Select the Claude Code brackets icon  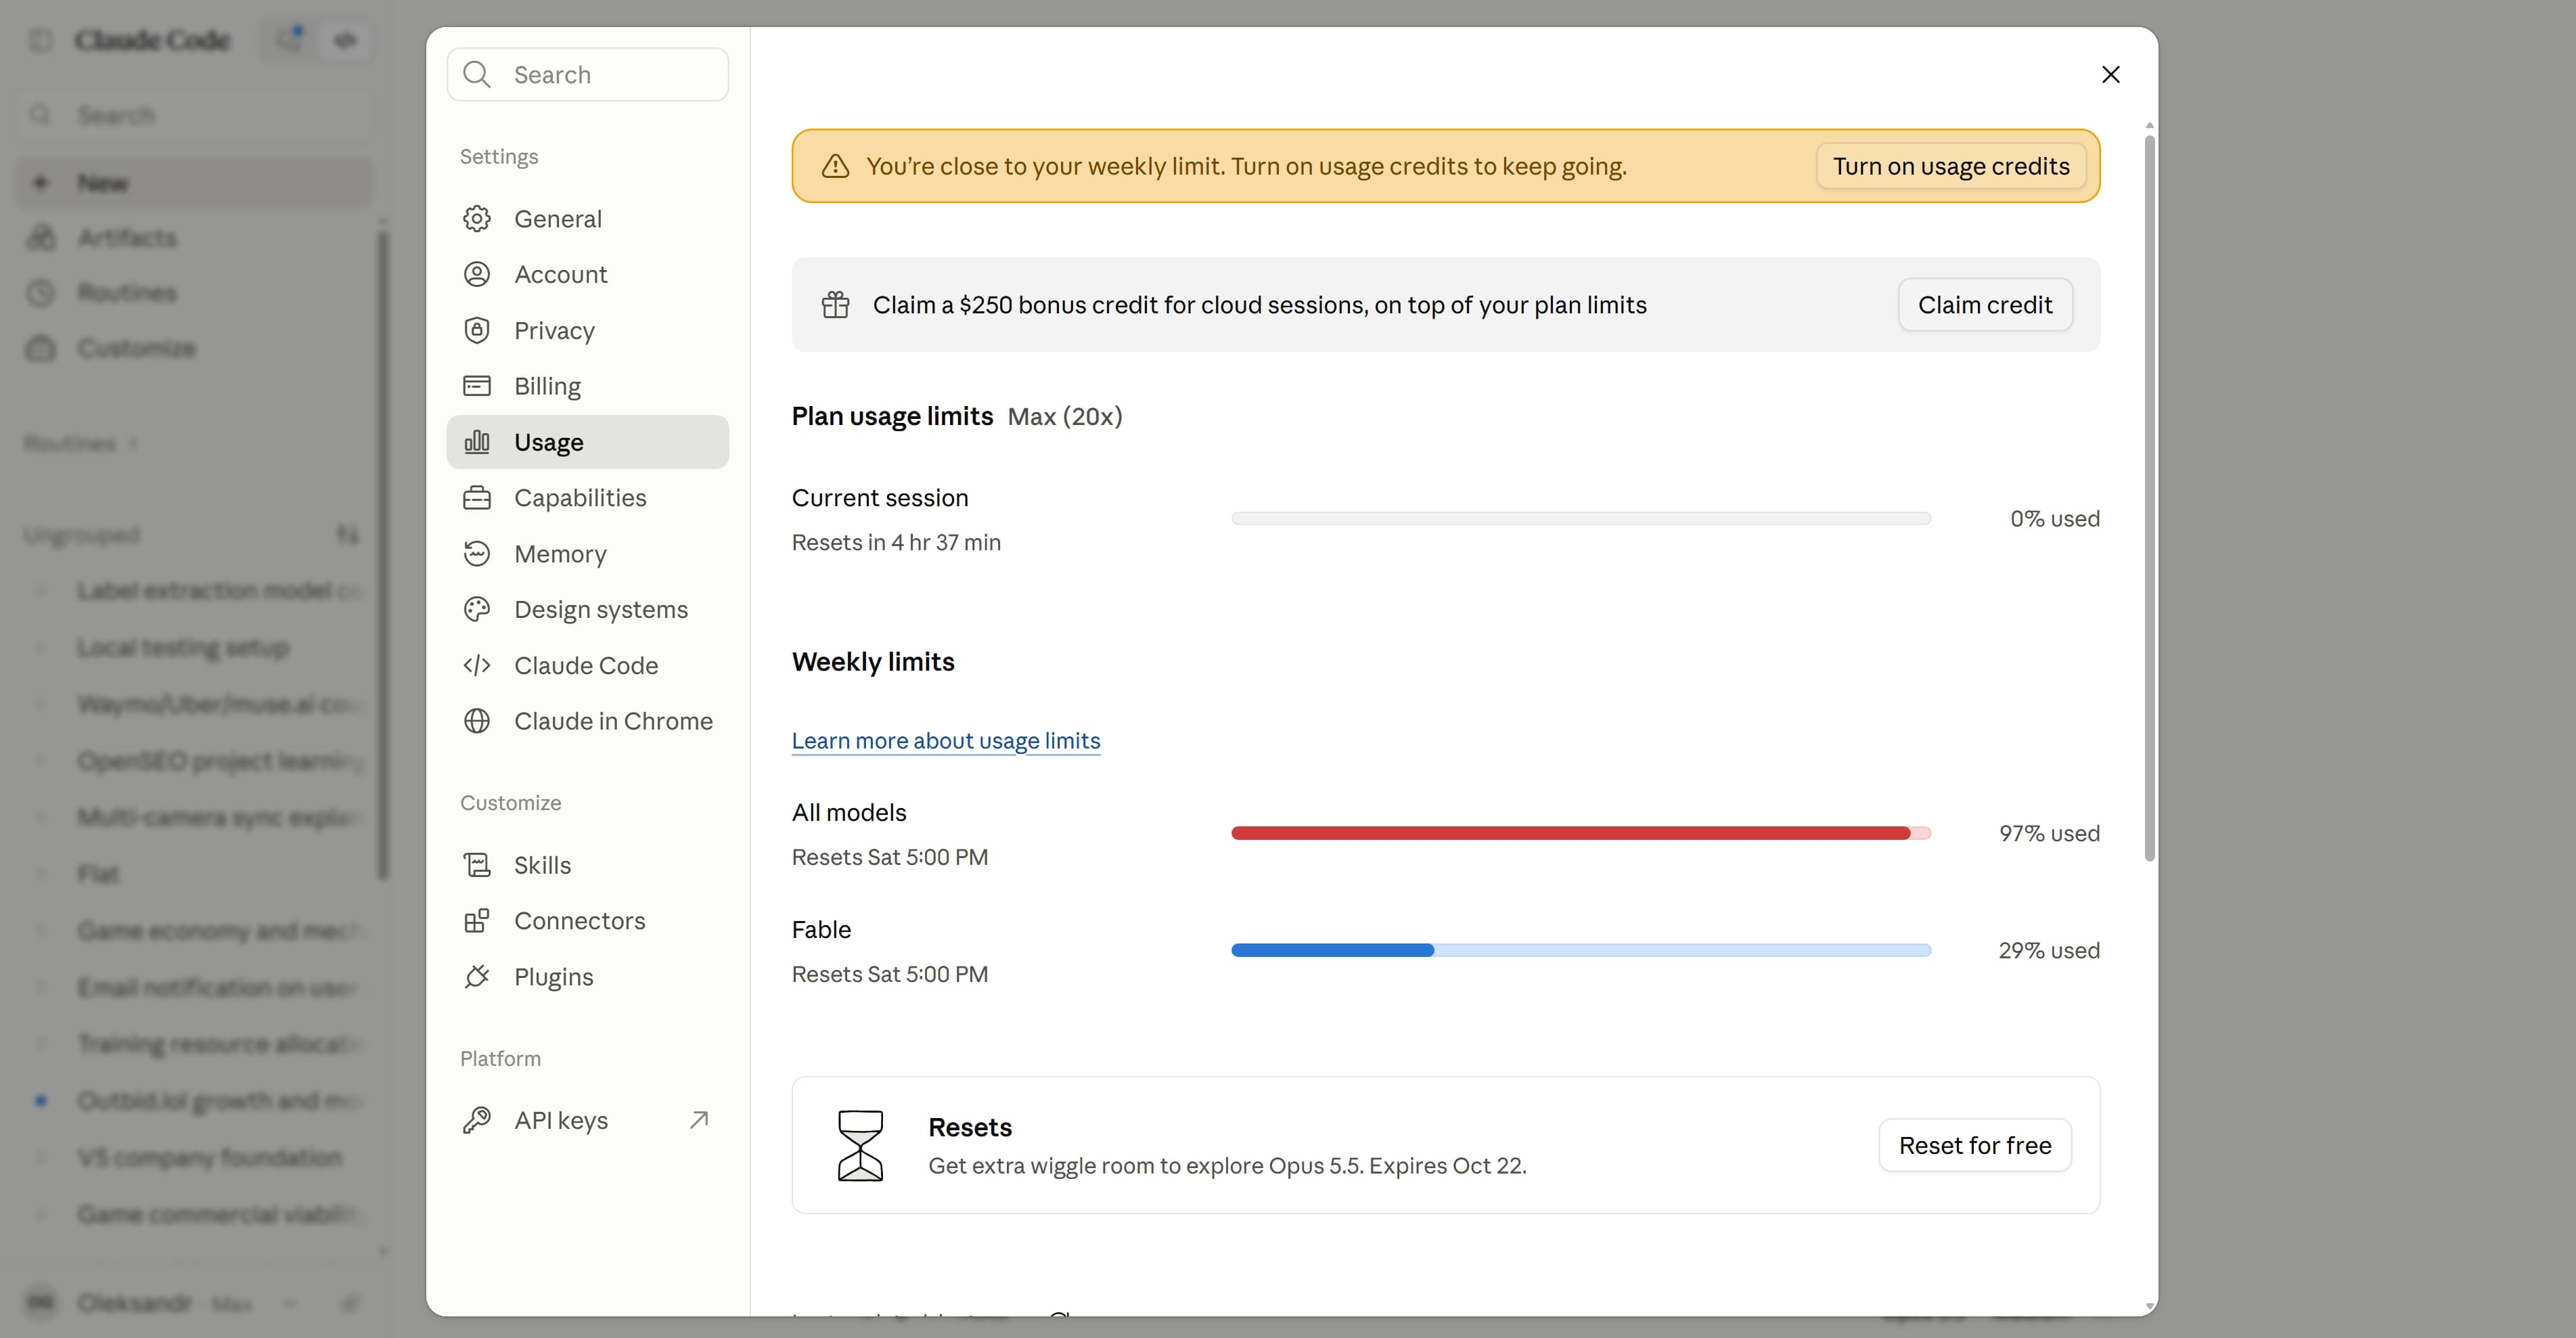coord(477,665)
